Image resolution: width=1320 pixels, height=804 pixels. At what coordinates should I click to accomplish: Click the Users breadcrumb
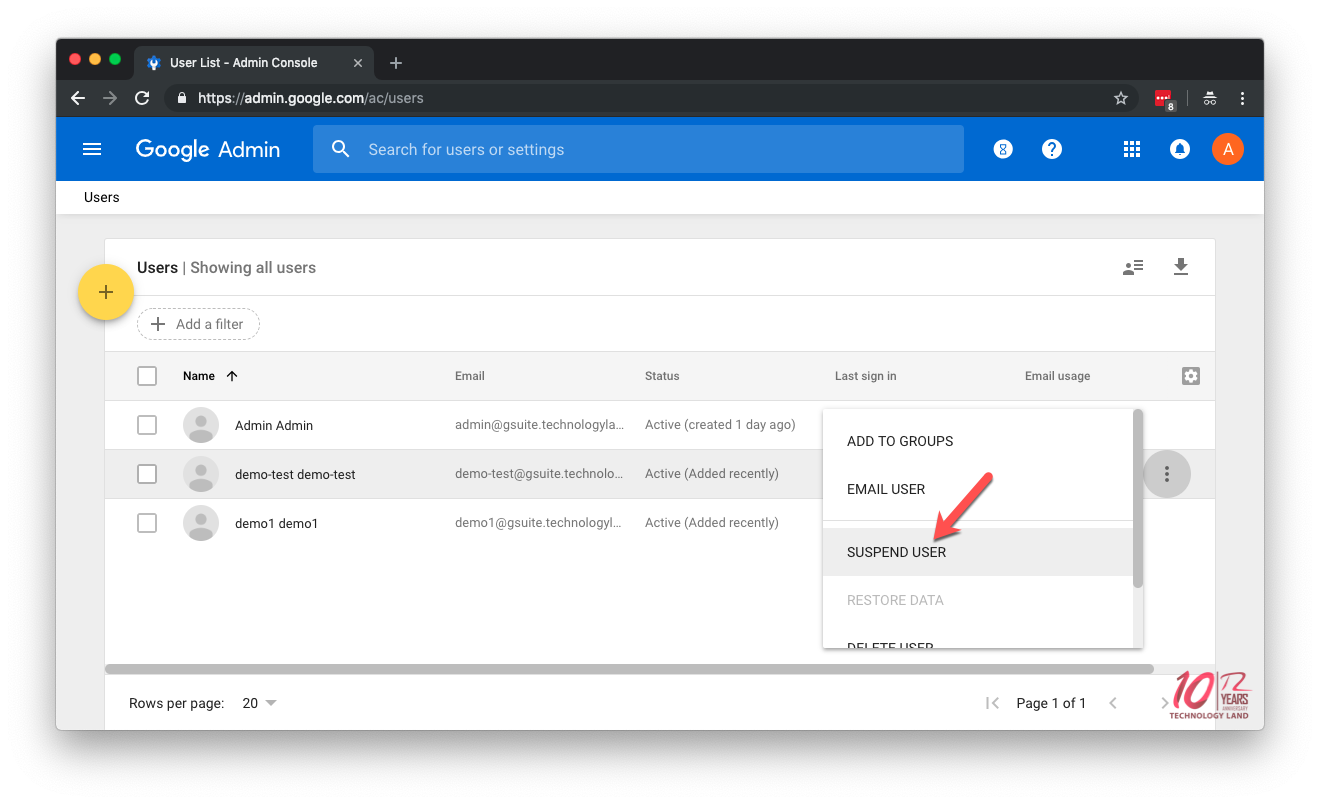coord(102,197)
